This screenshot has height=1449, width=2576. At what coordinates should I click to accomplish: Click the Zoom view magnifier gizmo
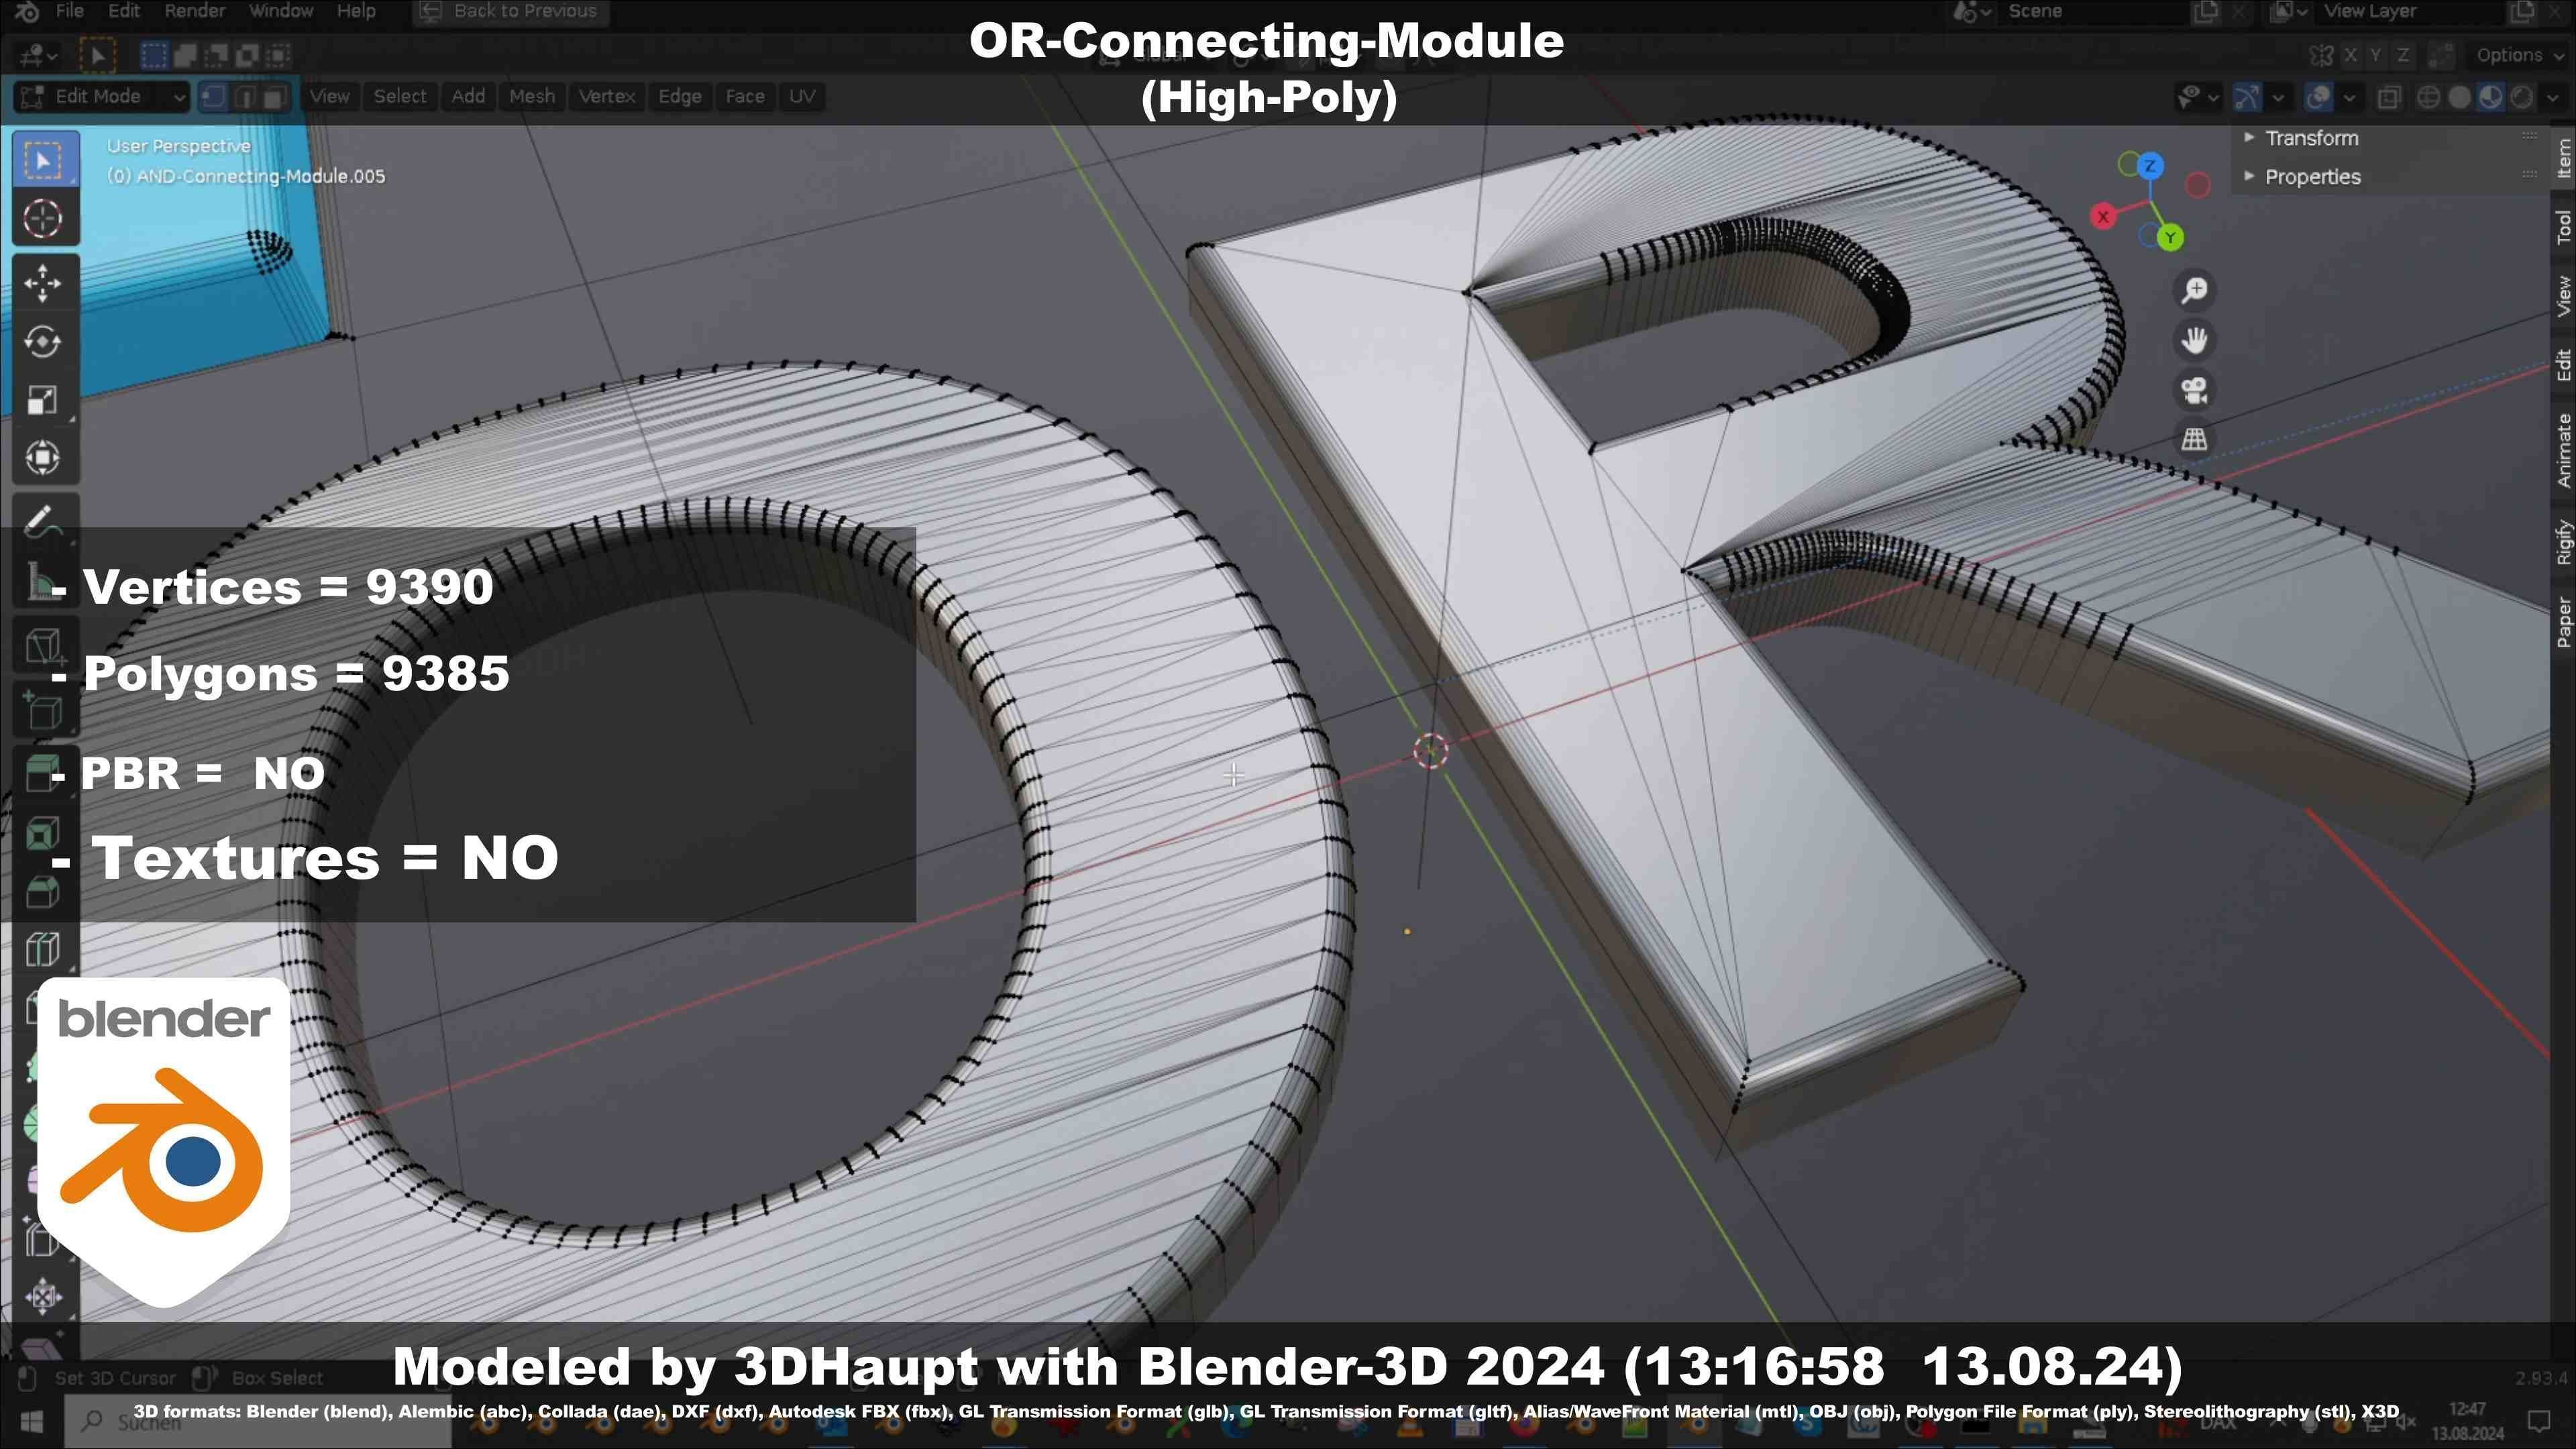point(2195,290)
